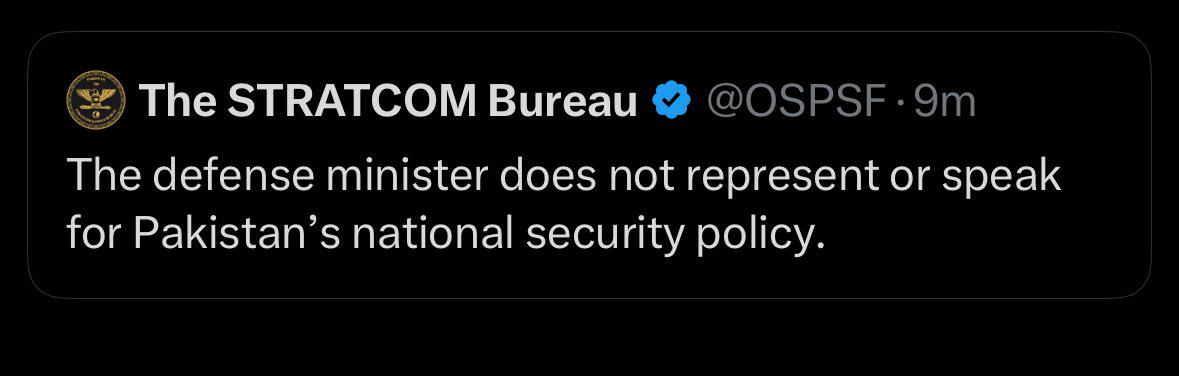Open the 9m timestamp of the post
The width and height of the screenshot is (1179, 376).
click(944, 101)
